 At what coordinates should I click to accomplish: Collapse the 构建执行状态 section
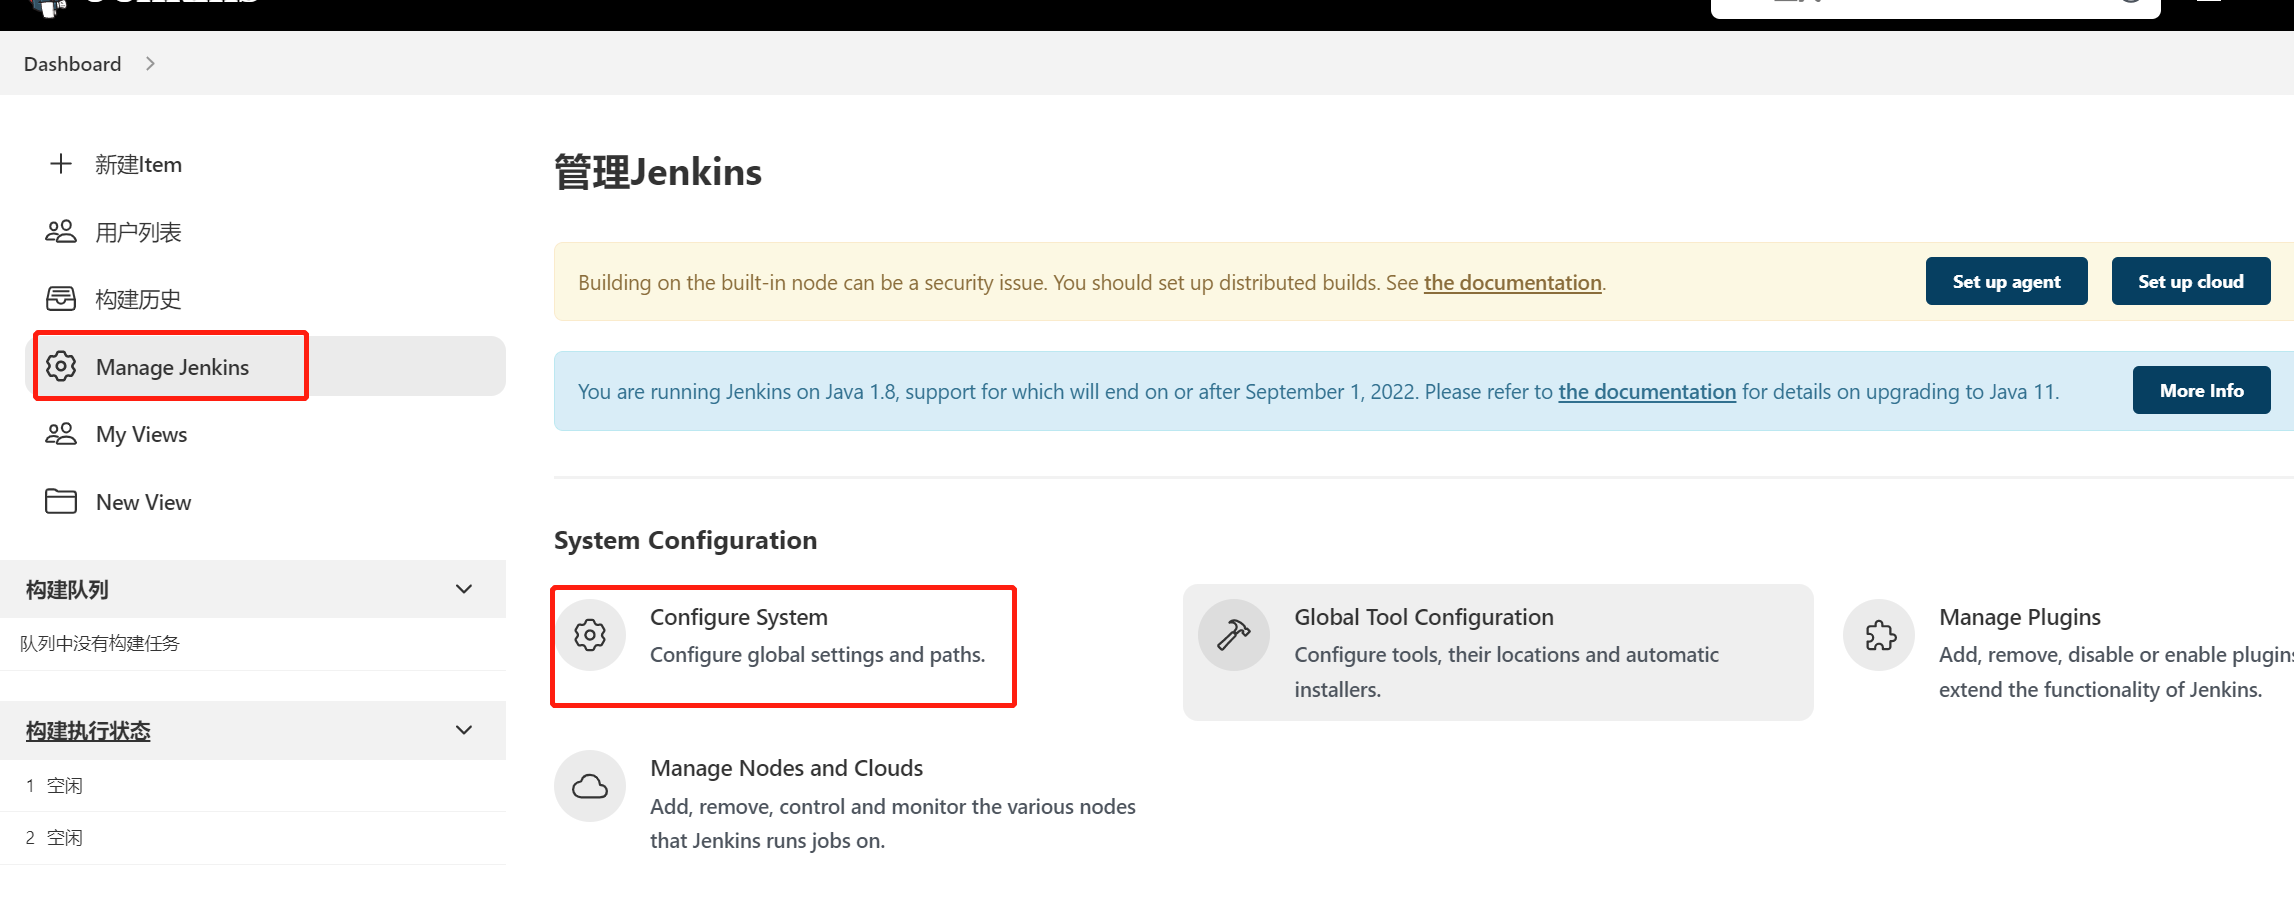[x=464, y=730]
